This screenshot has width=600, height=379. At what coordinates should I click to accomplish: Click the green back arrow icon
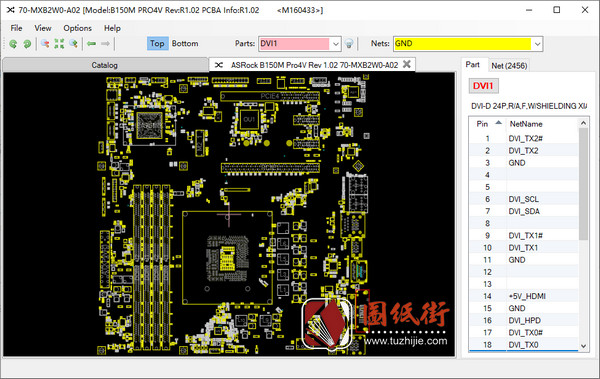pyautogui.click(x=91, y=44)
